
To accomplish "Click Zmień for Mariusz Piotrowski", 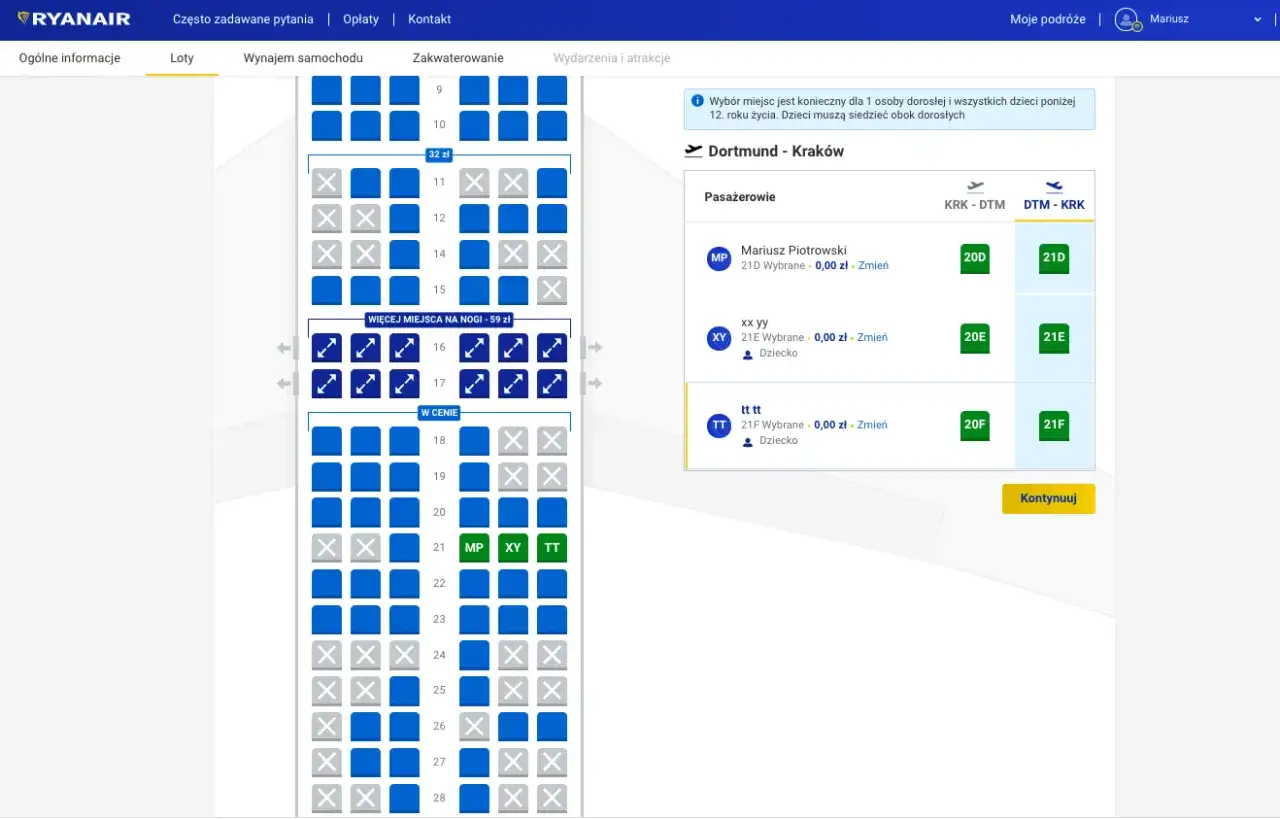I will click(873, 266).
